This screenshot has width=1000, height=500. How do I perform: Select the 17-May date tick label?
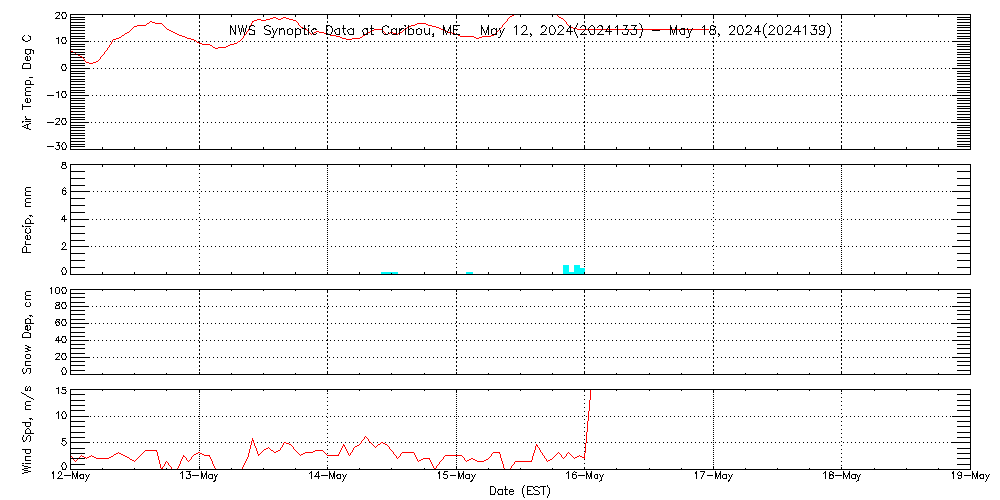[x=713, y=477]
